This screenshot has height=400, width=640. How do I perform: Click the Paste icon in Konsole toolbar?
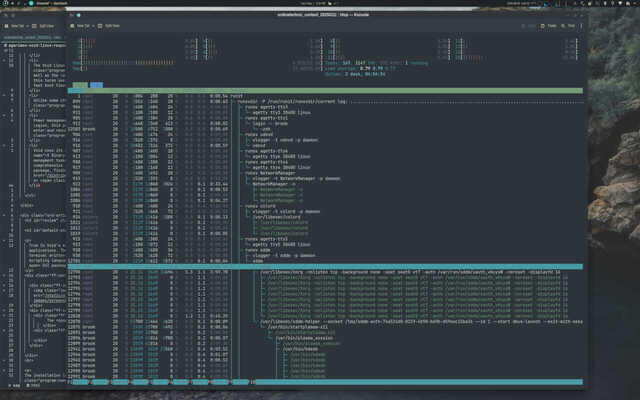(x=542, y=26)
